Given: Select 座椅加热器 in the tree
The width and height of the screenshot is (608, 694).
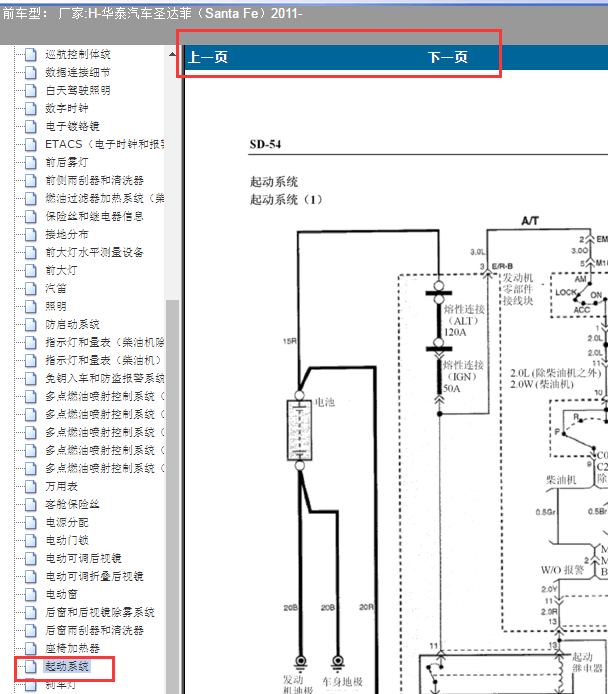Looking at the screenshot, I should point(72,648).
